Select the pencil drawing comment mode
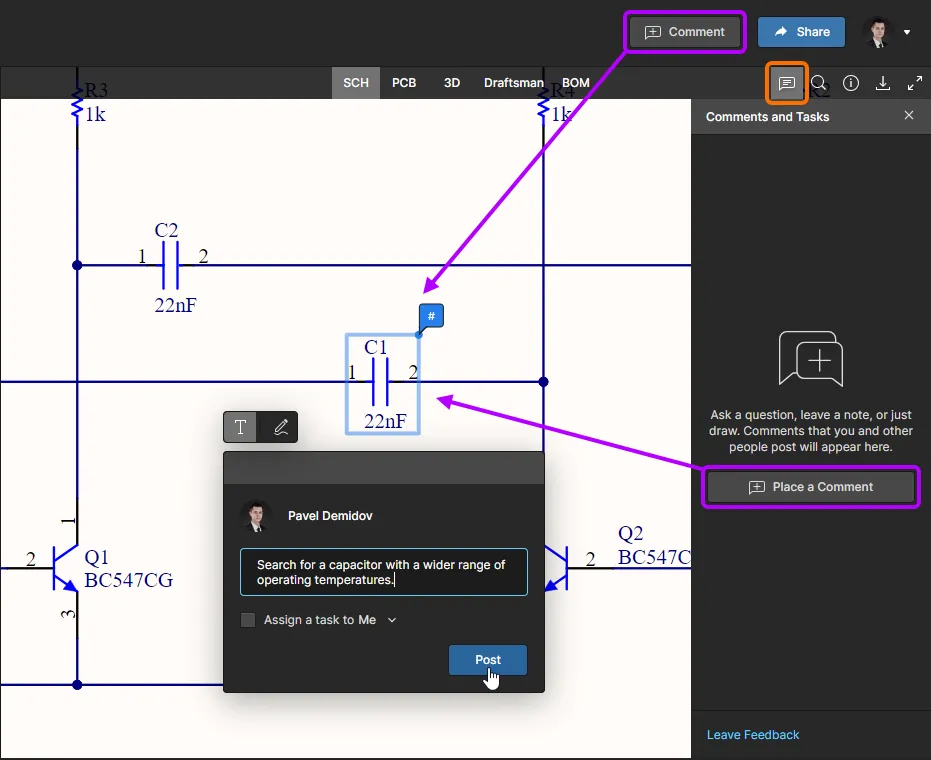The width and height of the screenshot is (931, 760). click(x=280, y=427)
